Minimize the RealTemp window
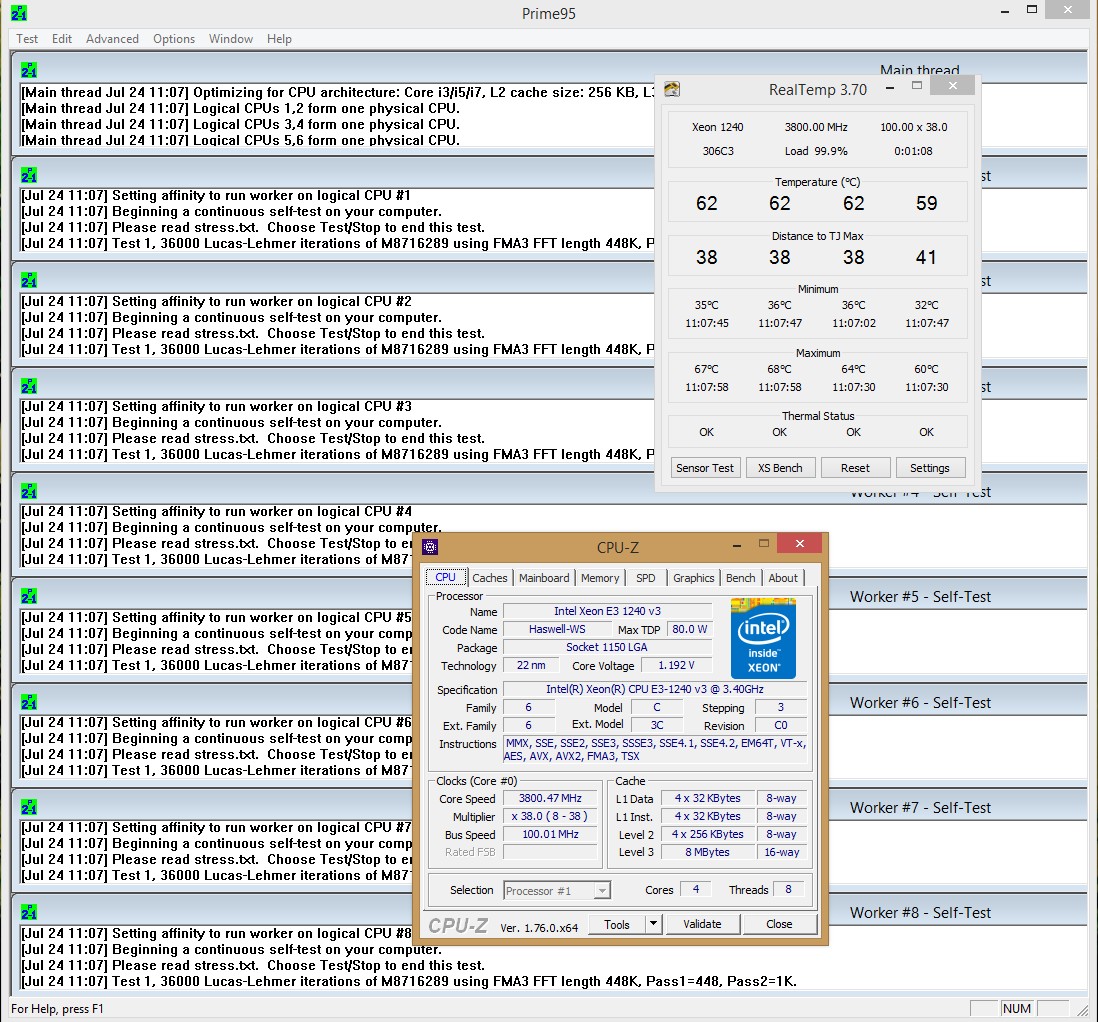The height and width of the screenshot is (1022, 1098). click(x=889, y=88)
